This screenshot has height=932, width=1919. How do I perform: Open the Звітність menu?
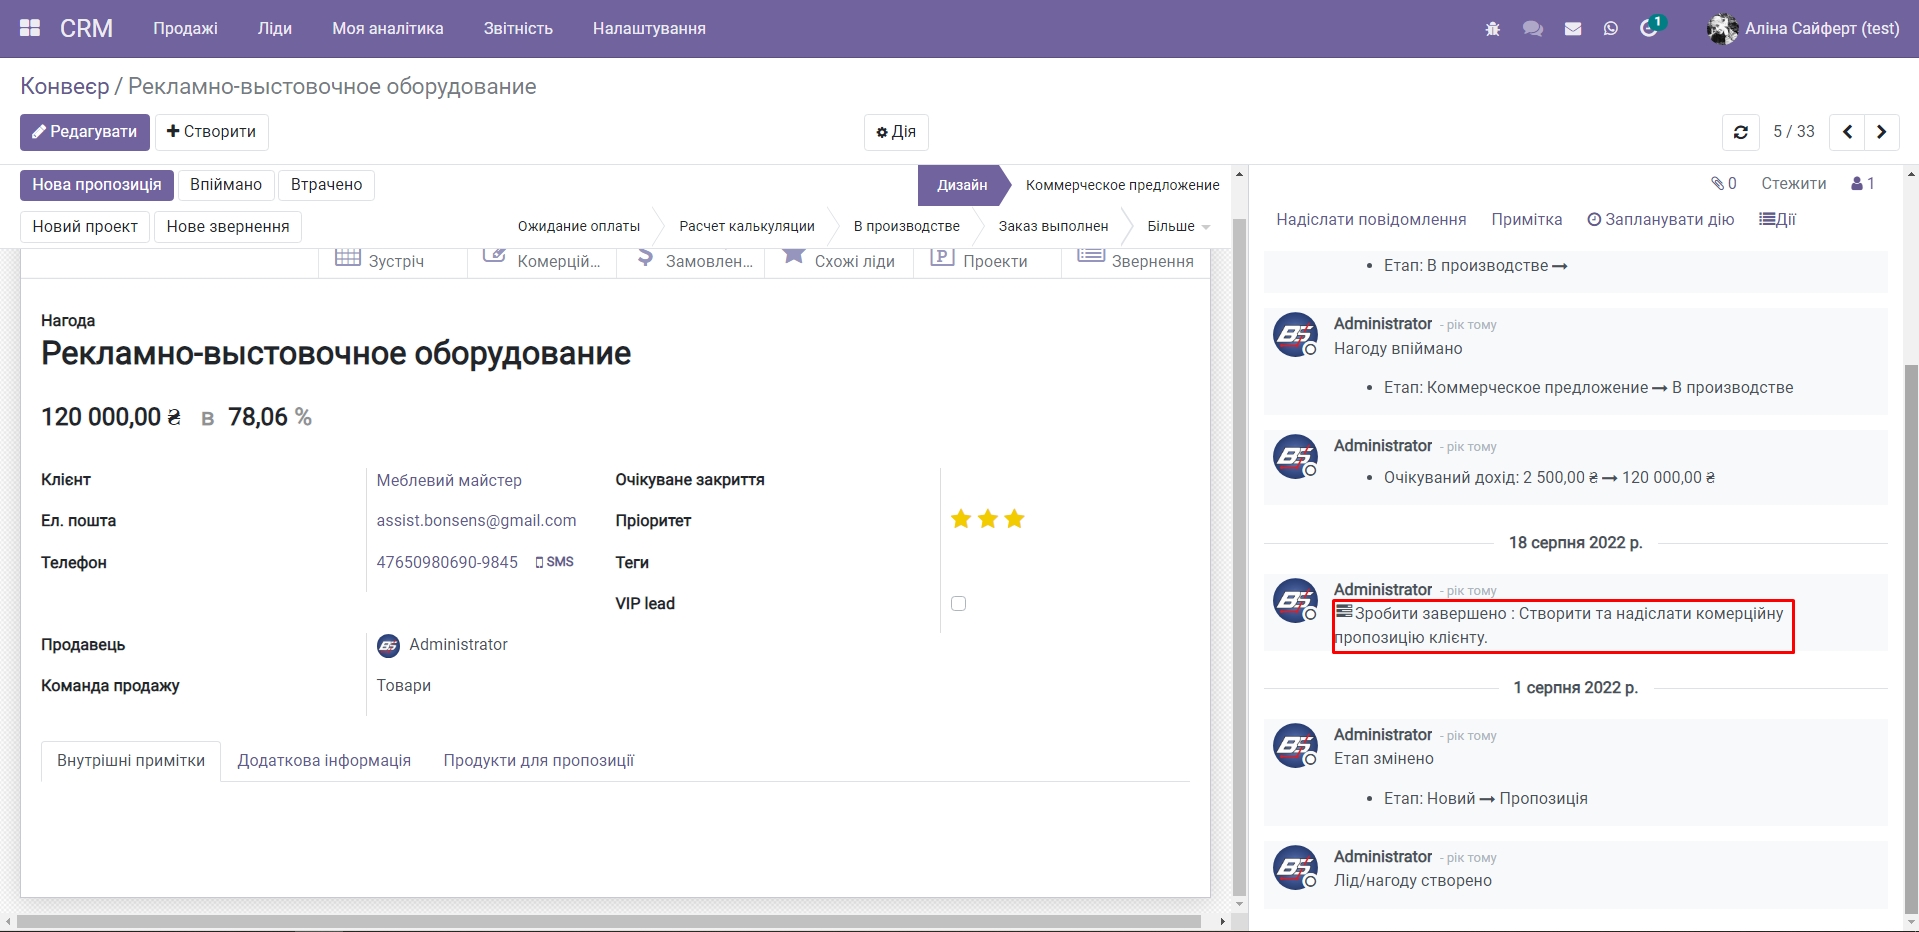tap(518, 29)
